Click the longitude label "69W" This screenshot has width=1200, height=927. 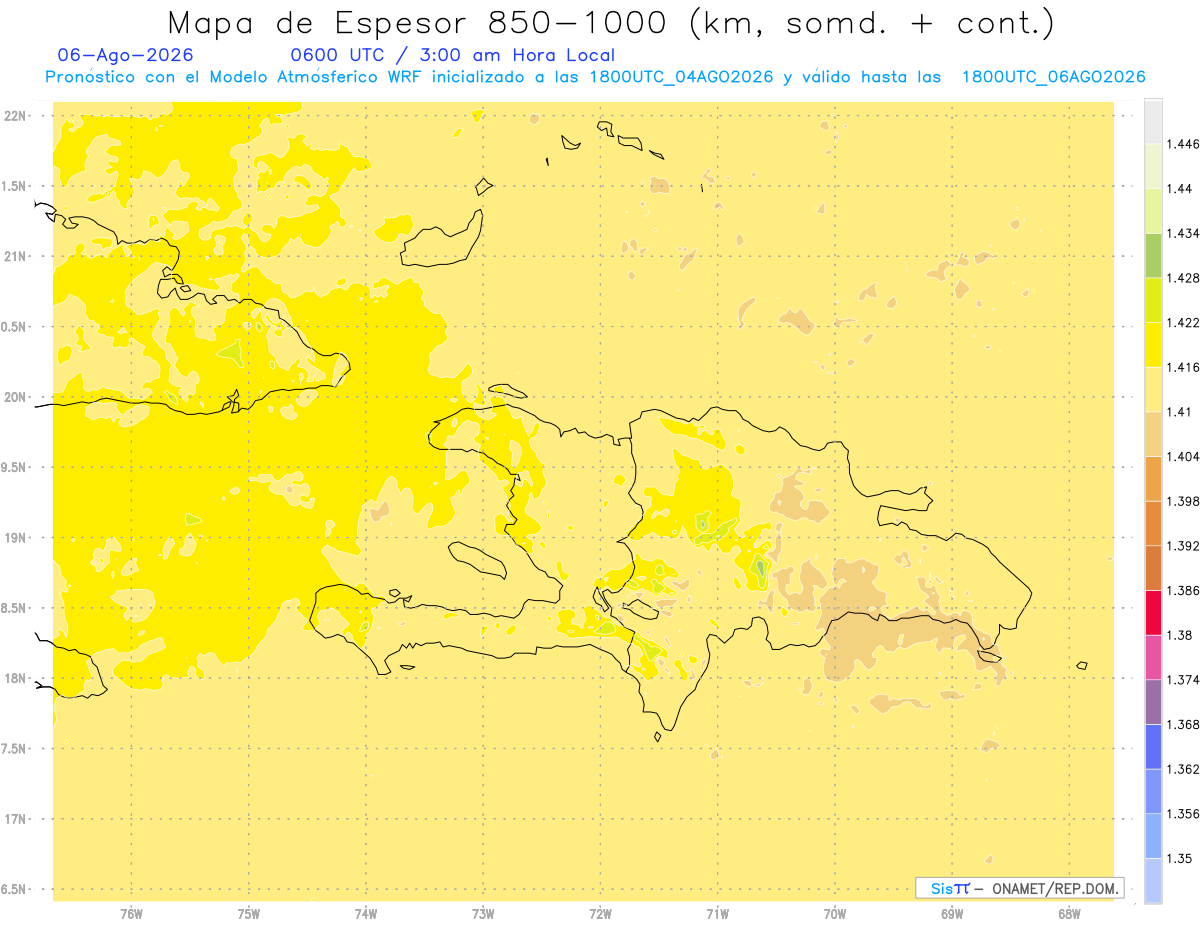pyautogui.click(x=952, y=914)
